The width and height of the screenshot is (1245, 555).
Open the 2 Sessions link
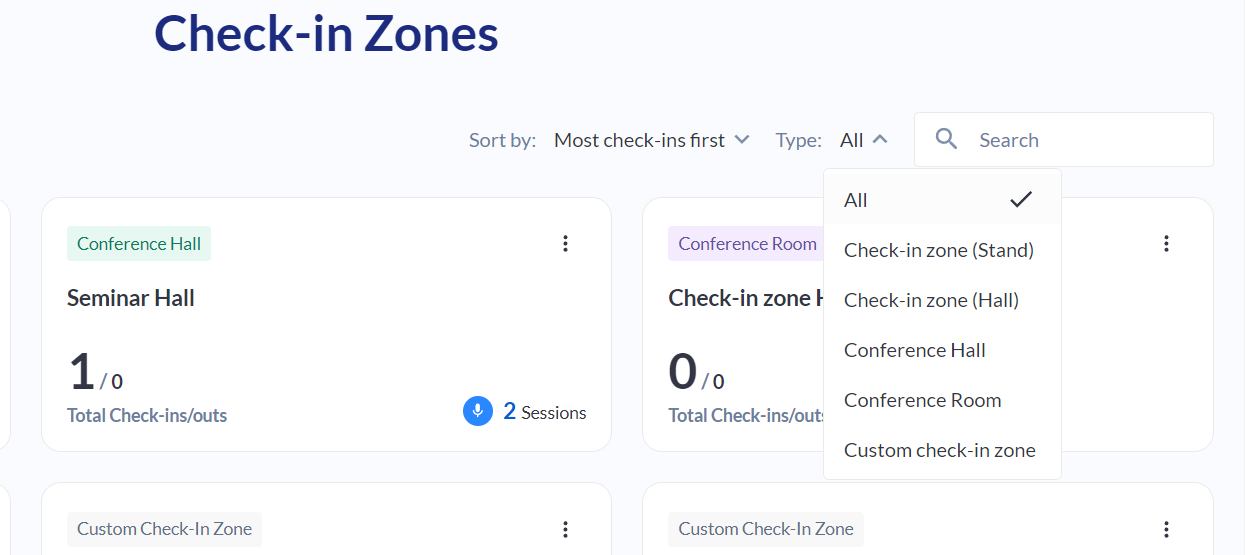544,412
